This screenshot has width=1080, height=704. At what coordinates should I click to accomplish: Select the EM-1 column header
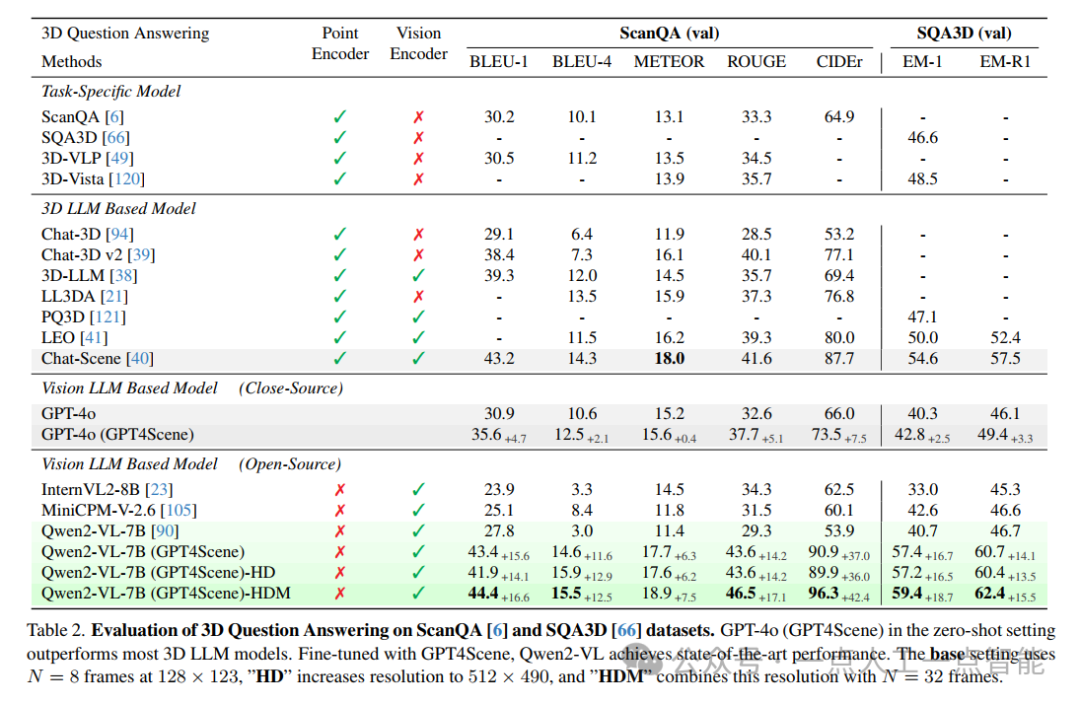(922, 61)
